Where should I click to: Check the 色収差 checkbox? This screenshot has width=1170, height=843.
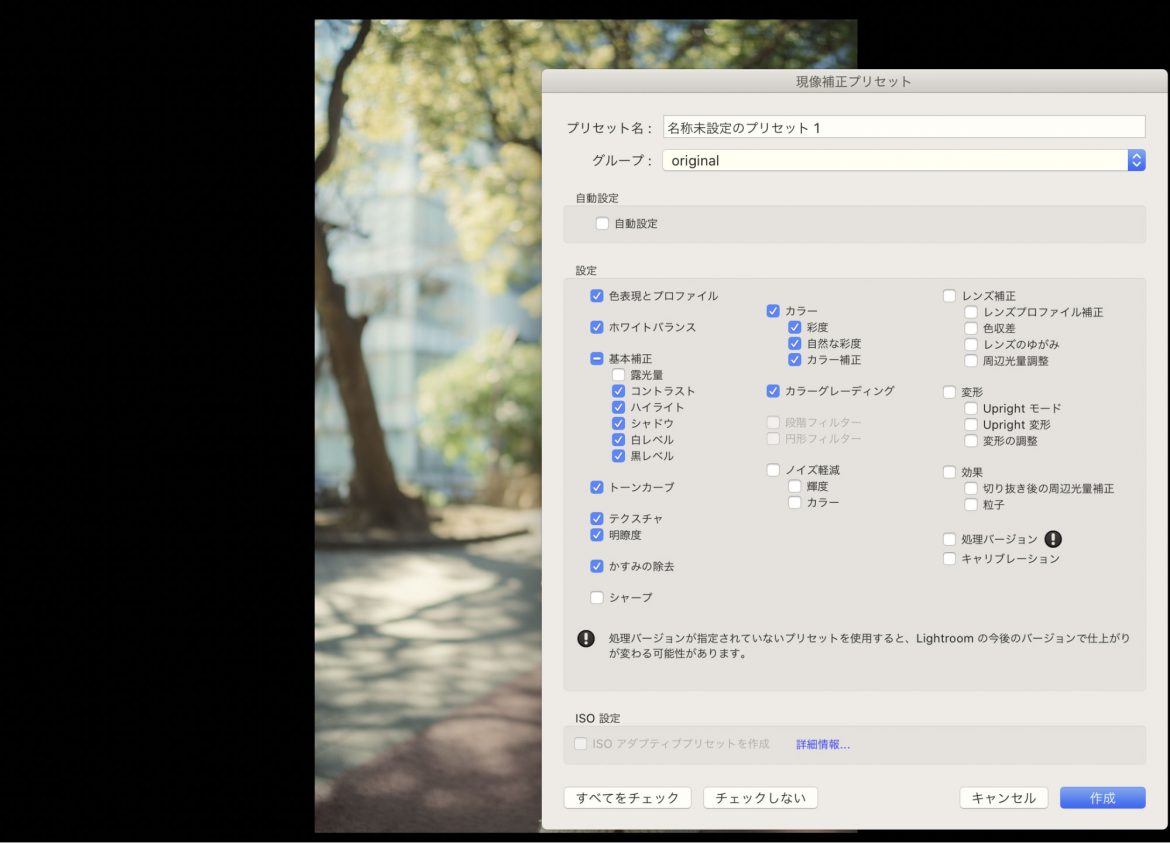pyautogui.click(x=971, y=328)
